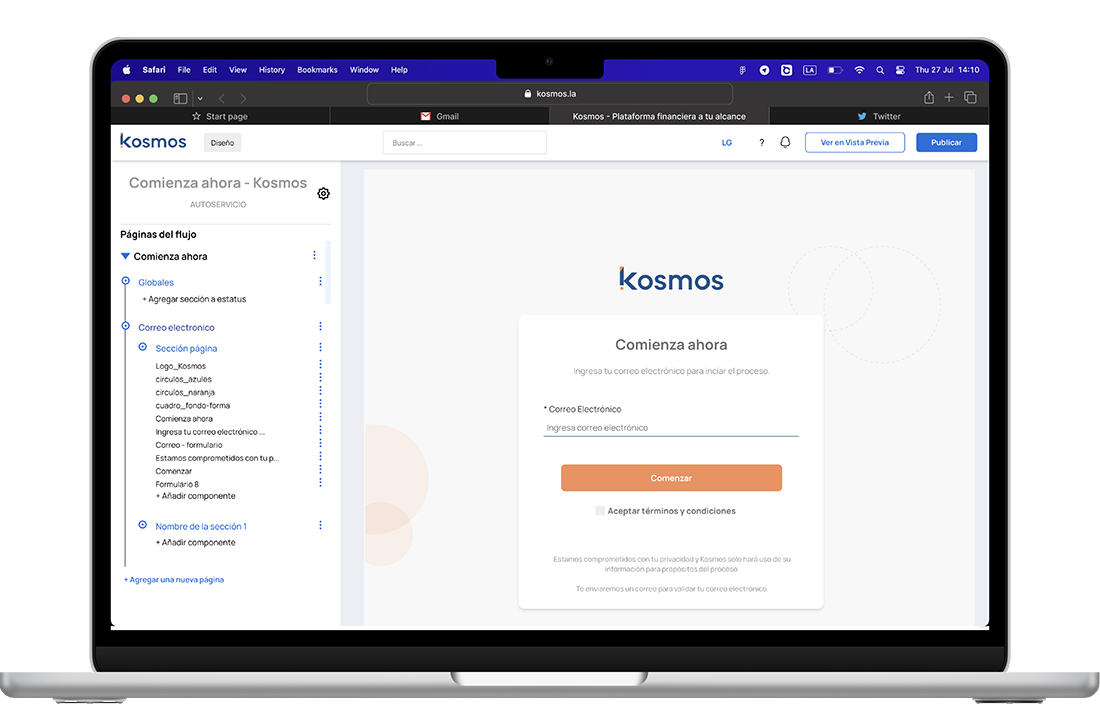
Task: Go forward in Safari
Action: [x=243, y=98]
